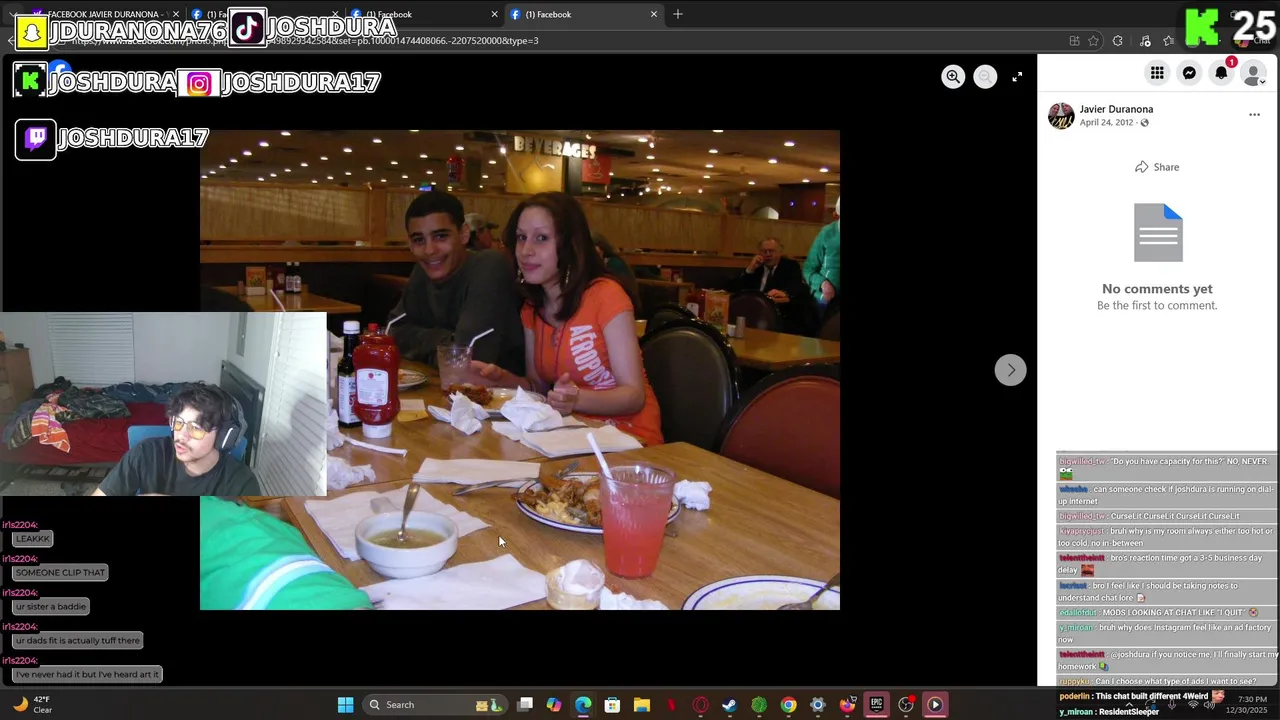The image size is (1280, 720).
Task: Open post options three-dot menu
Action: click(1254, 115)
